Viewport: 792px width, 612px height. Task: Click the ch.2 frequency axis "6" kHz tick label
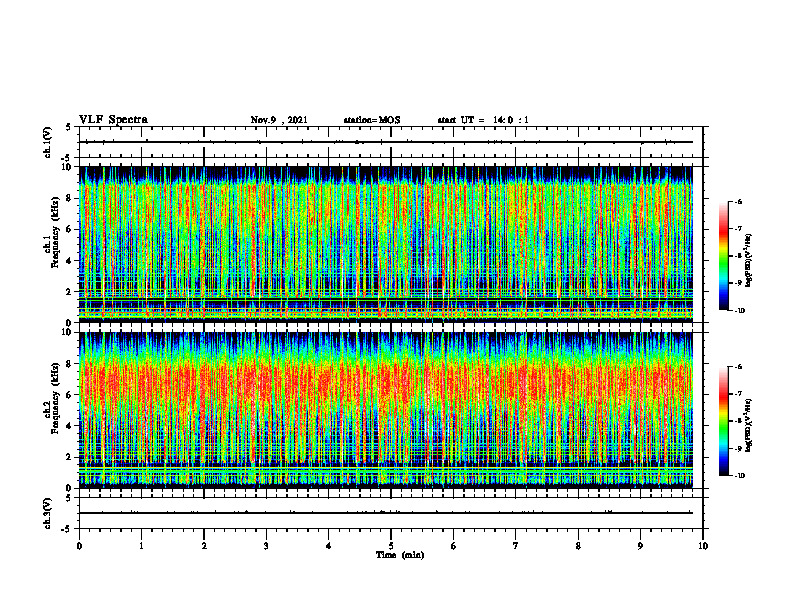[70, 395]
